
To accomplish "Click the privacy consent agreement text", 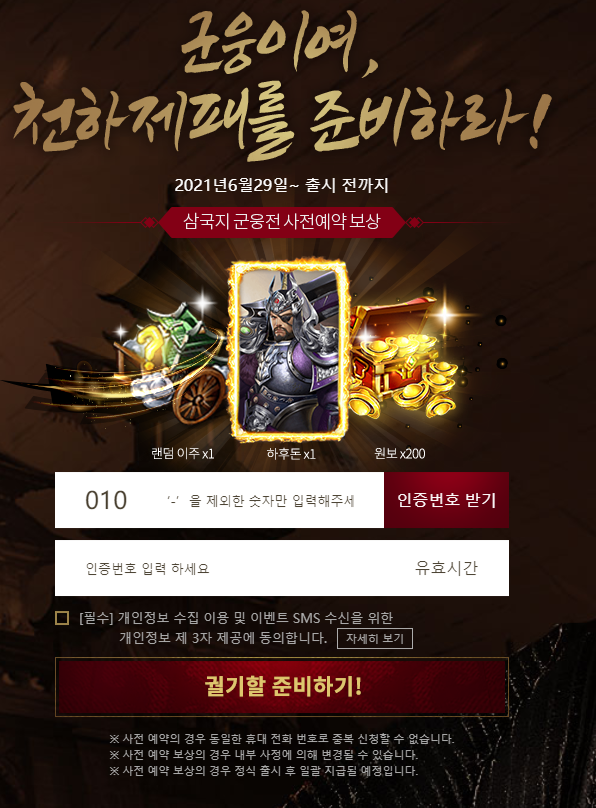I will click(236, 628).
